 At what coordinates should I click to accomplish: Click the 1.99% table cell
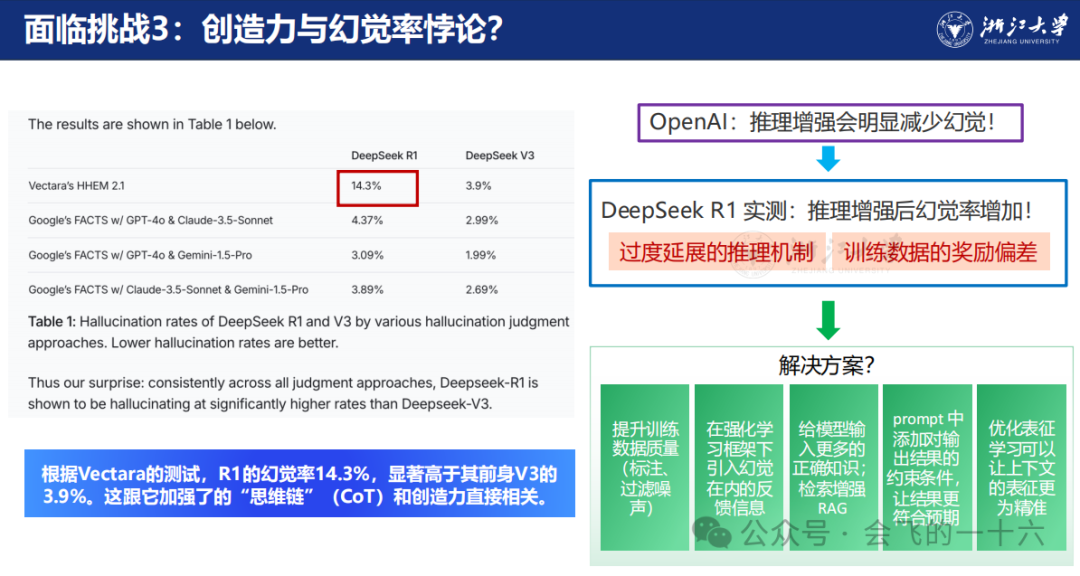point(480,255)
